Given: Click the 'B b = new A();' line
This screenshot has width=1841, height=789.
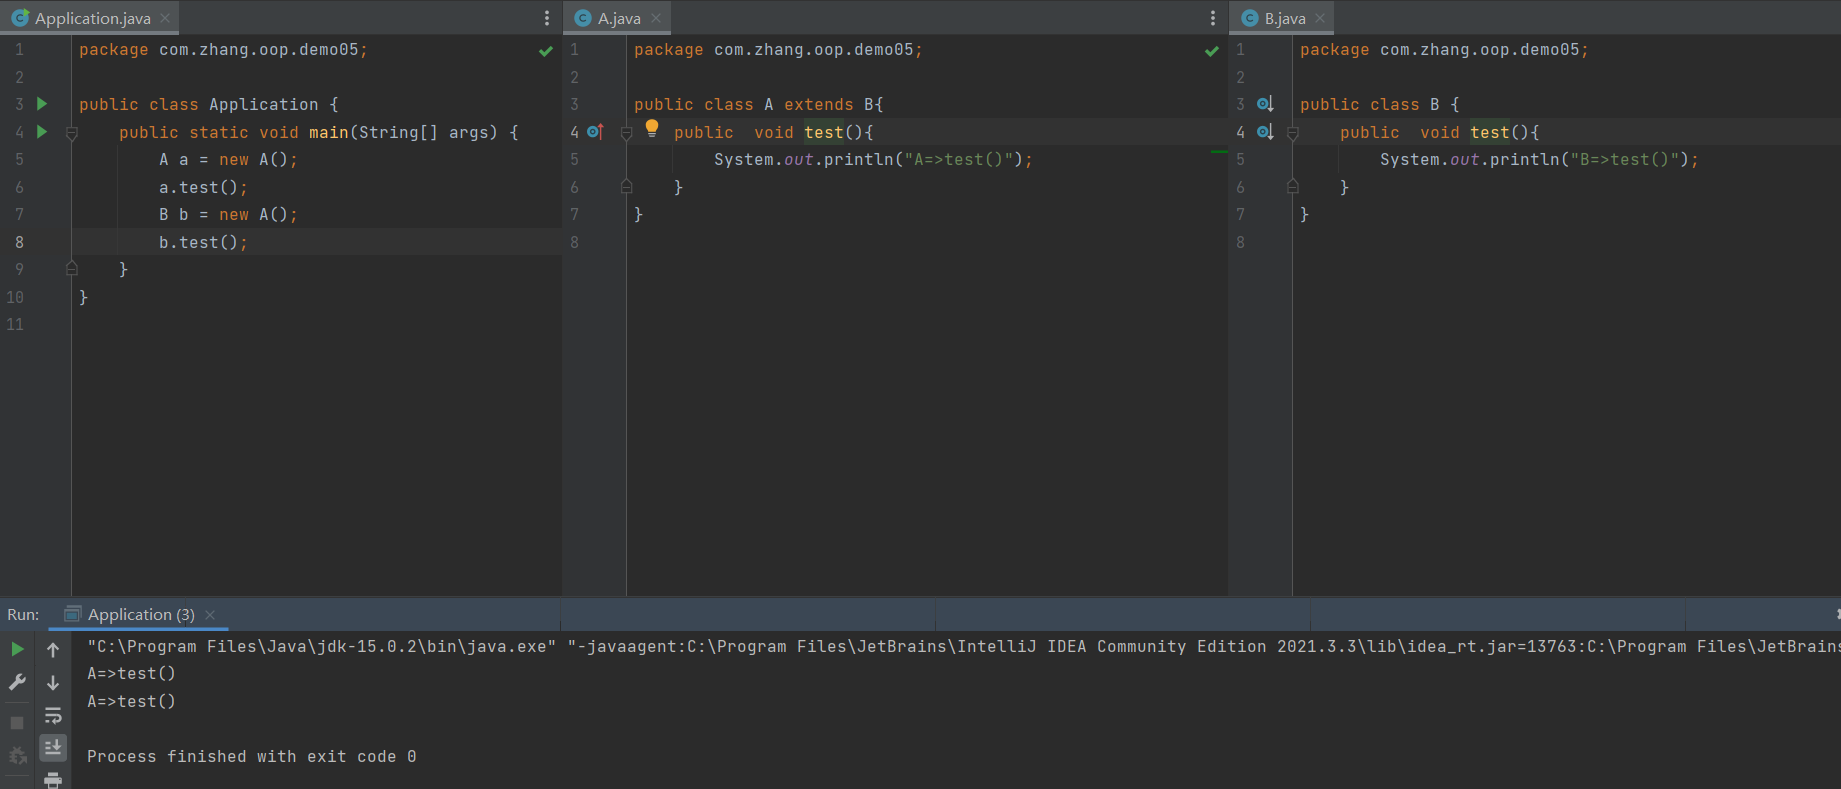Looking at the screenshot, I should (228, 215).
